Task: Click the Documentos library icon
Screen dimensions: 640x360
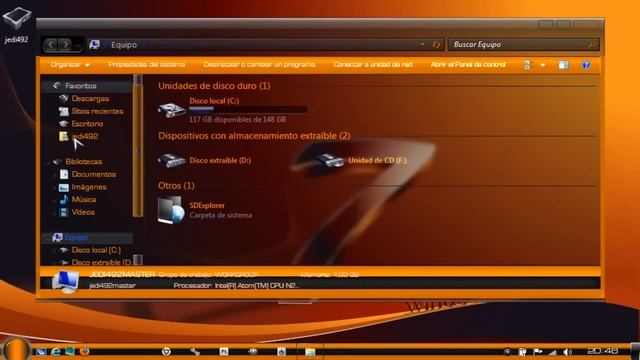Action: point(64,174)
